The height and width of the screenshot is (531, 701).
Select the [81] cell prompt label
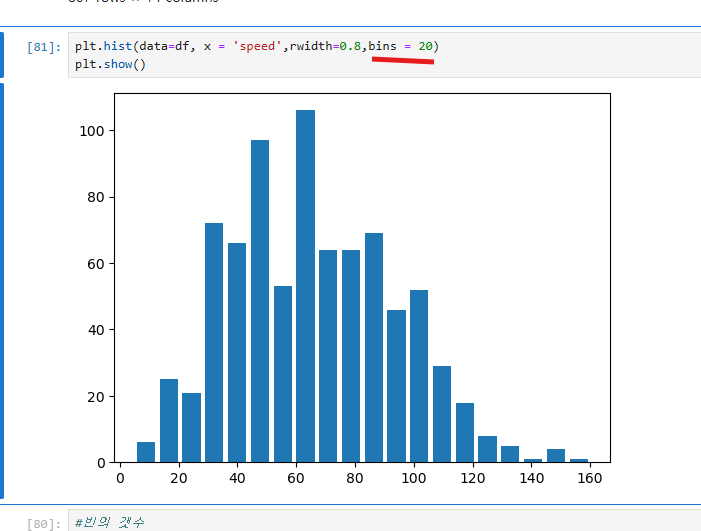[x=44, y=47]
